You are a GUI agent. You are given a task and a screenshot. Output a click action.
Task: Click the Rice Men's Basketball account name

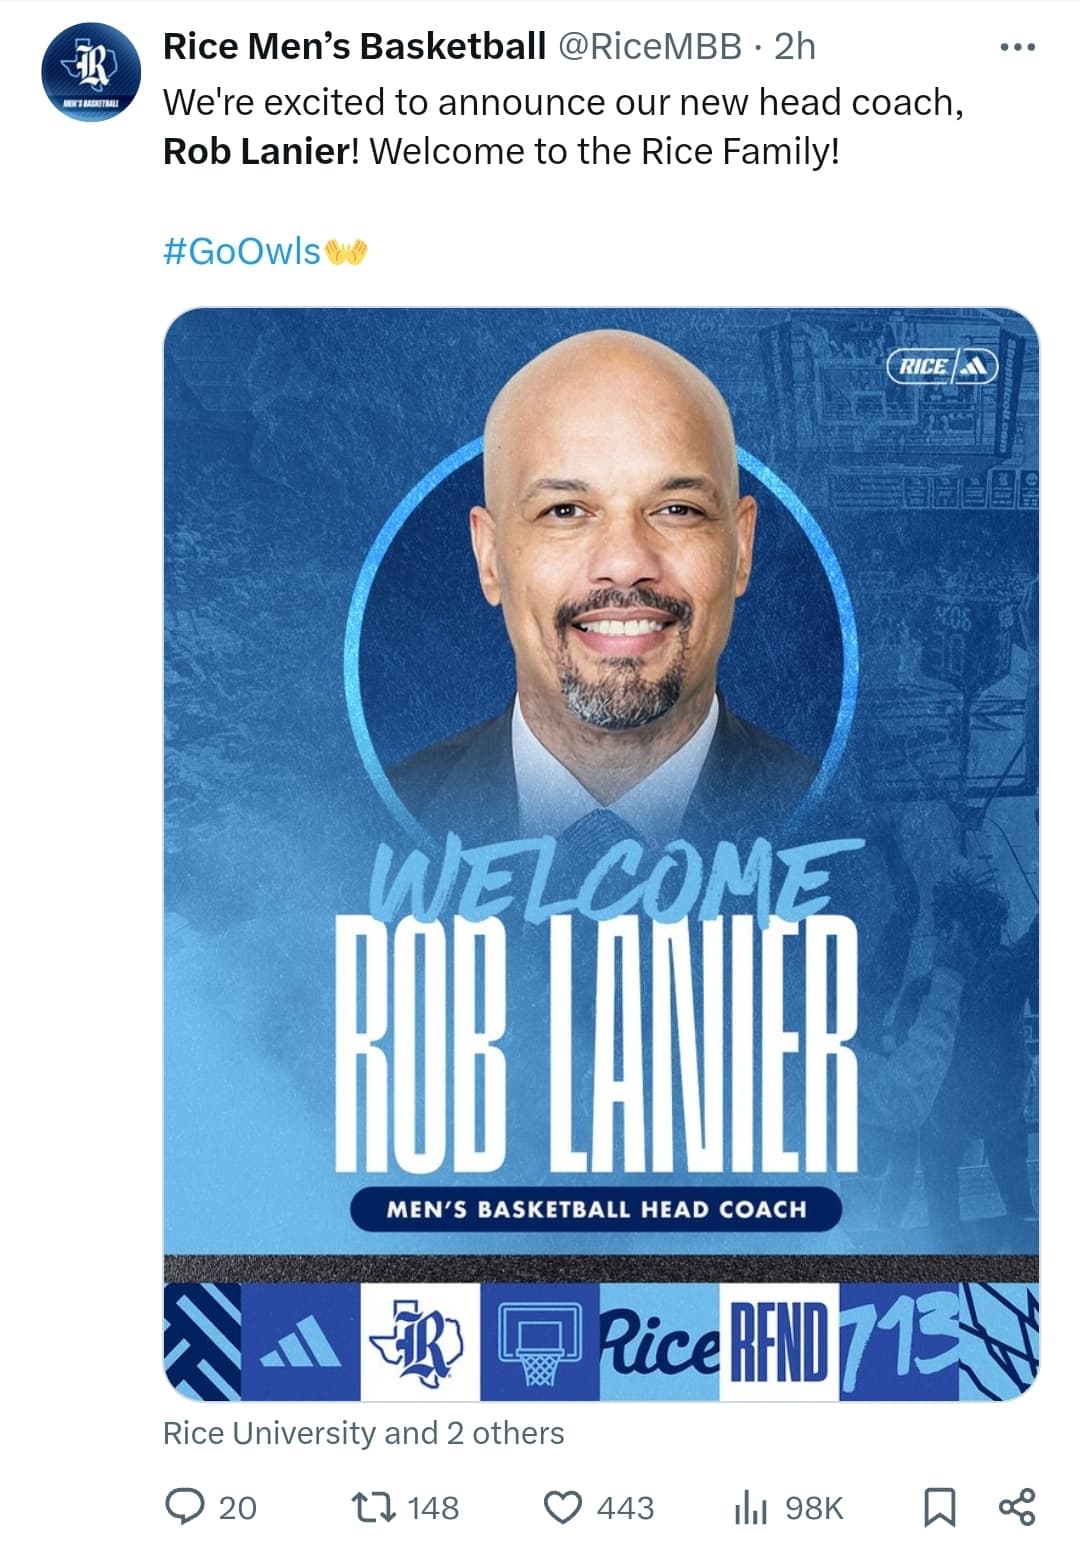click(354, 46)
